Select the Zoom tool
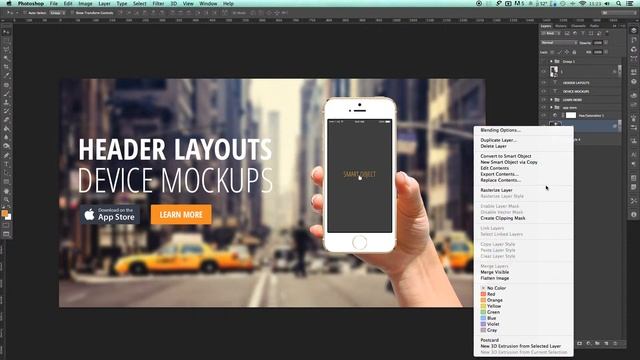Screen dimensions: 640x360 click(6, 200)
